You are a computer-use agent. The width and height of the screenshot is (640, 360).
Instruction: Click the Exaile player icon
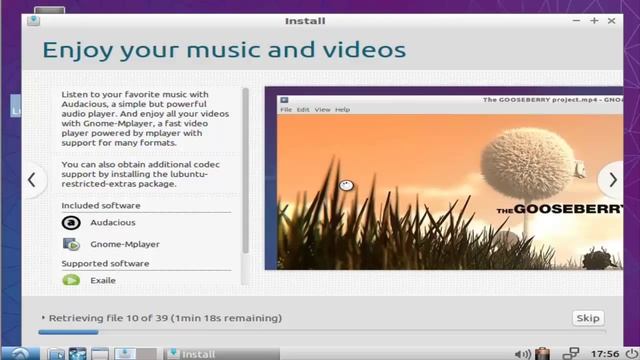pyautogui.click(x=71, y=280)
